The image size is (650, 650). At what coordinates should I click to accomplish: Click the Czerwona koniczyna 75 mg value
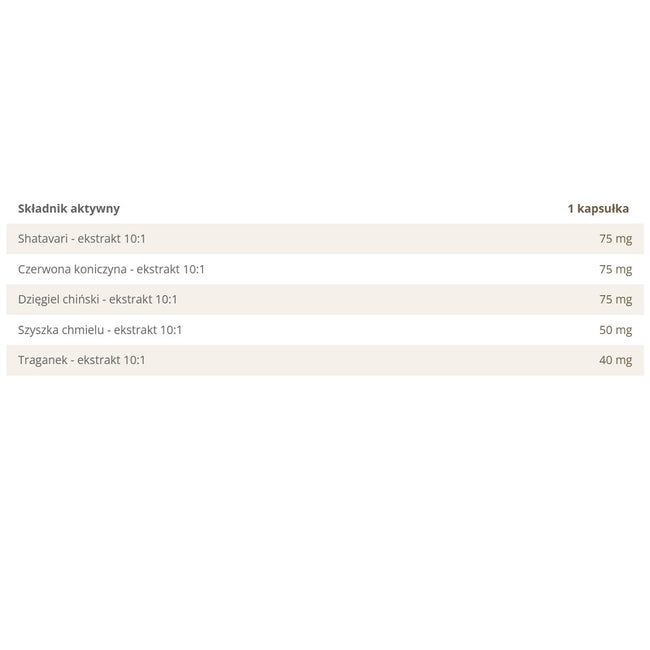tap(616, 270)
